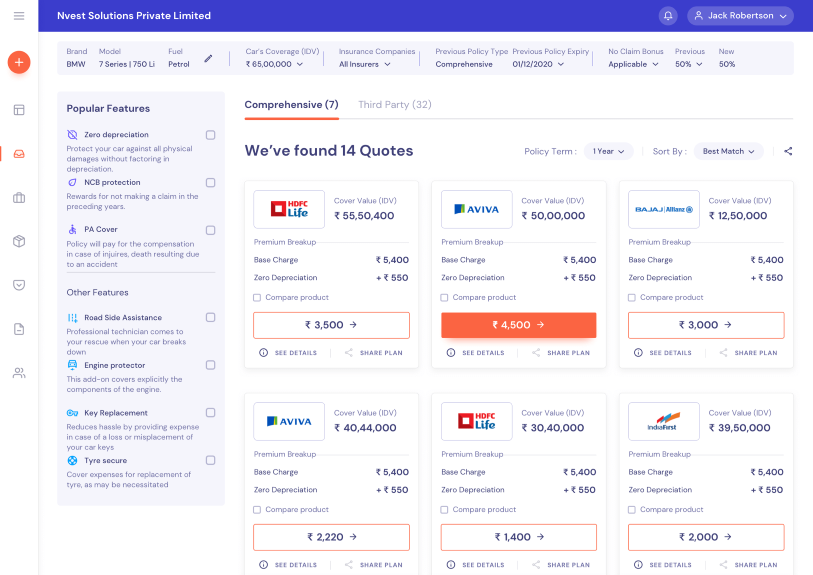Open Policy Term 1 Year dropdown
813x575 pixels.
coord(608,151)
